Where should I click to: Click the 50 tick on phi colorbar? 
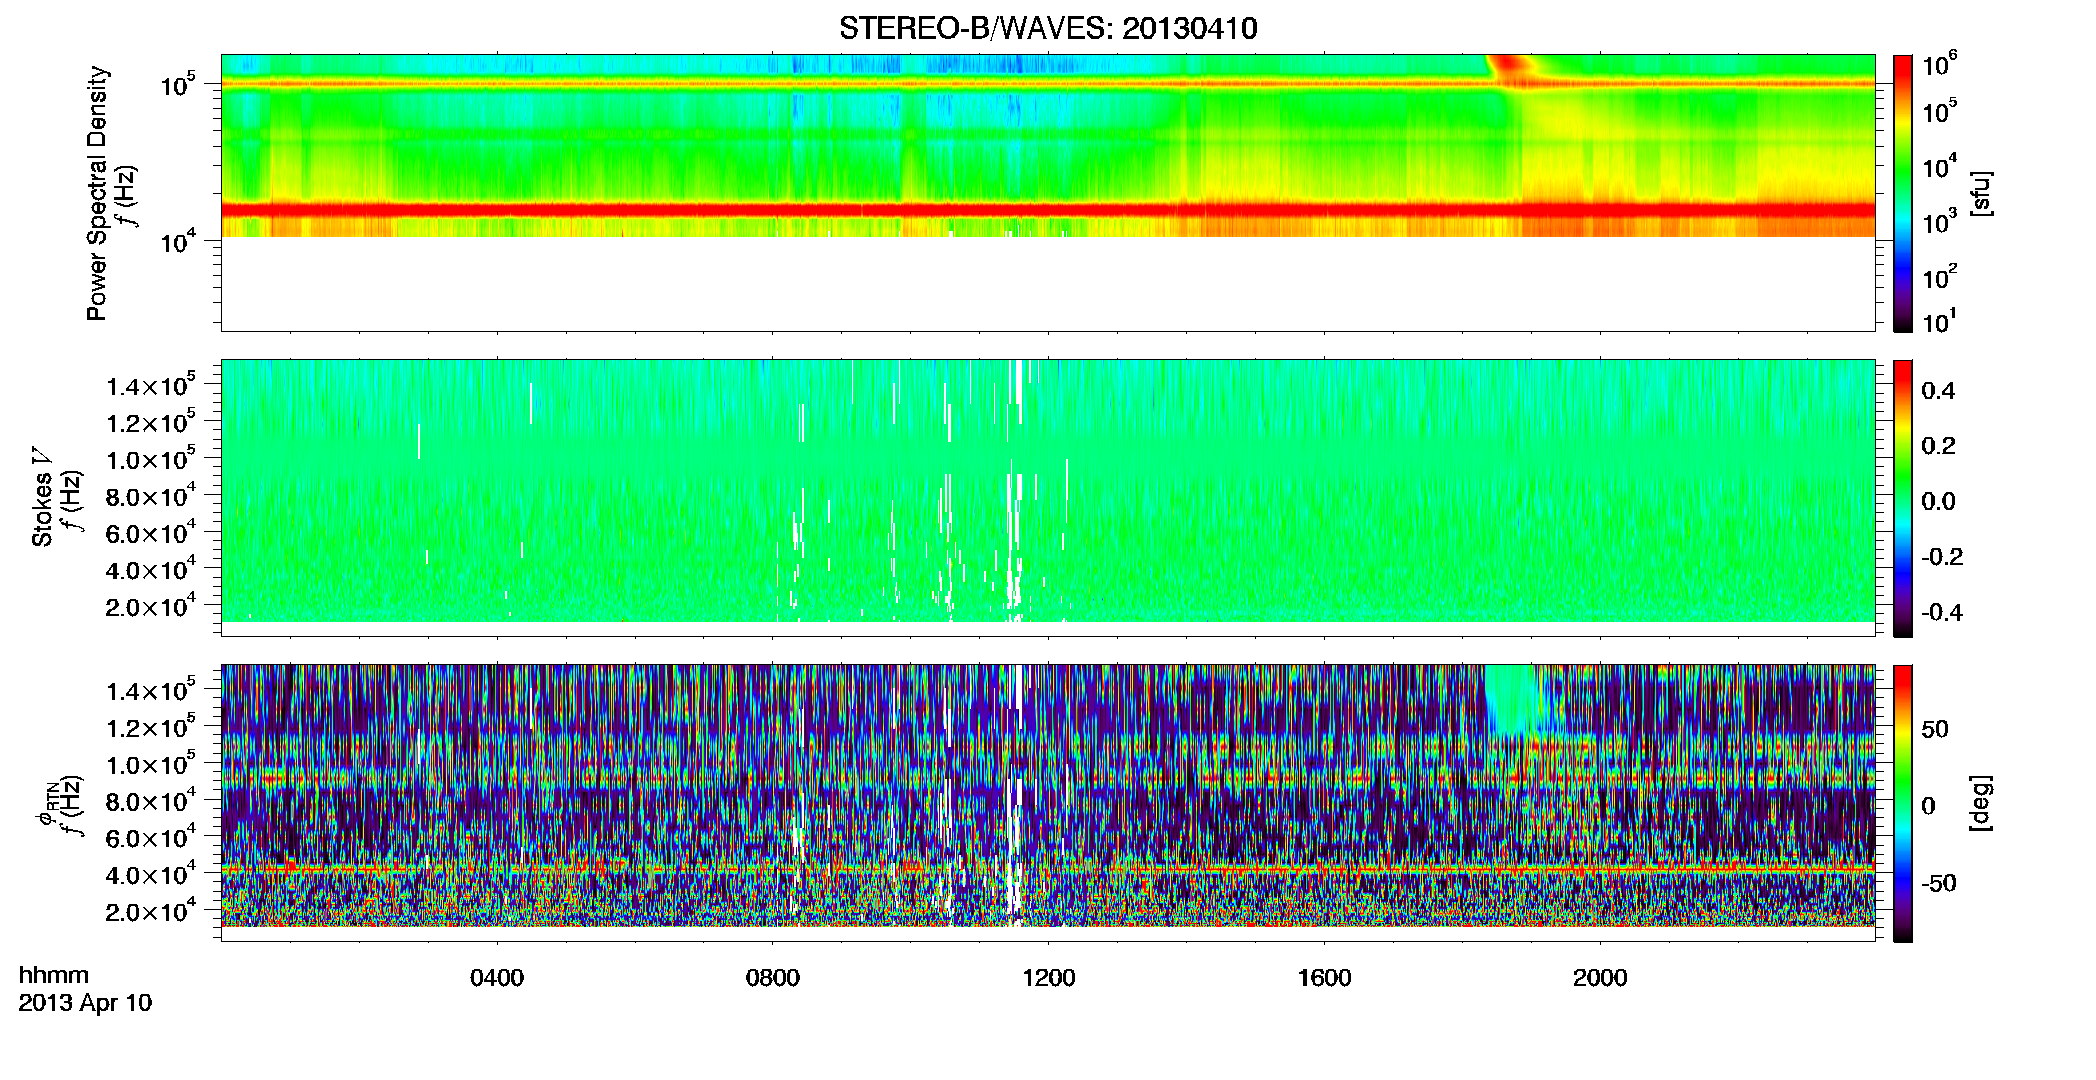pyautogui.click(x=1934, y=729)
